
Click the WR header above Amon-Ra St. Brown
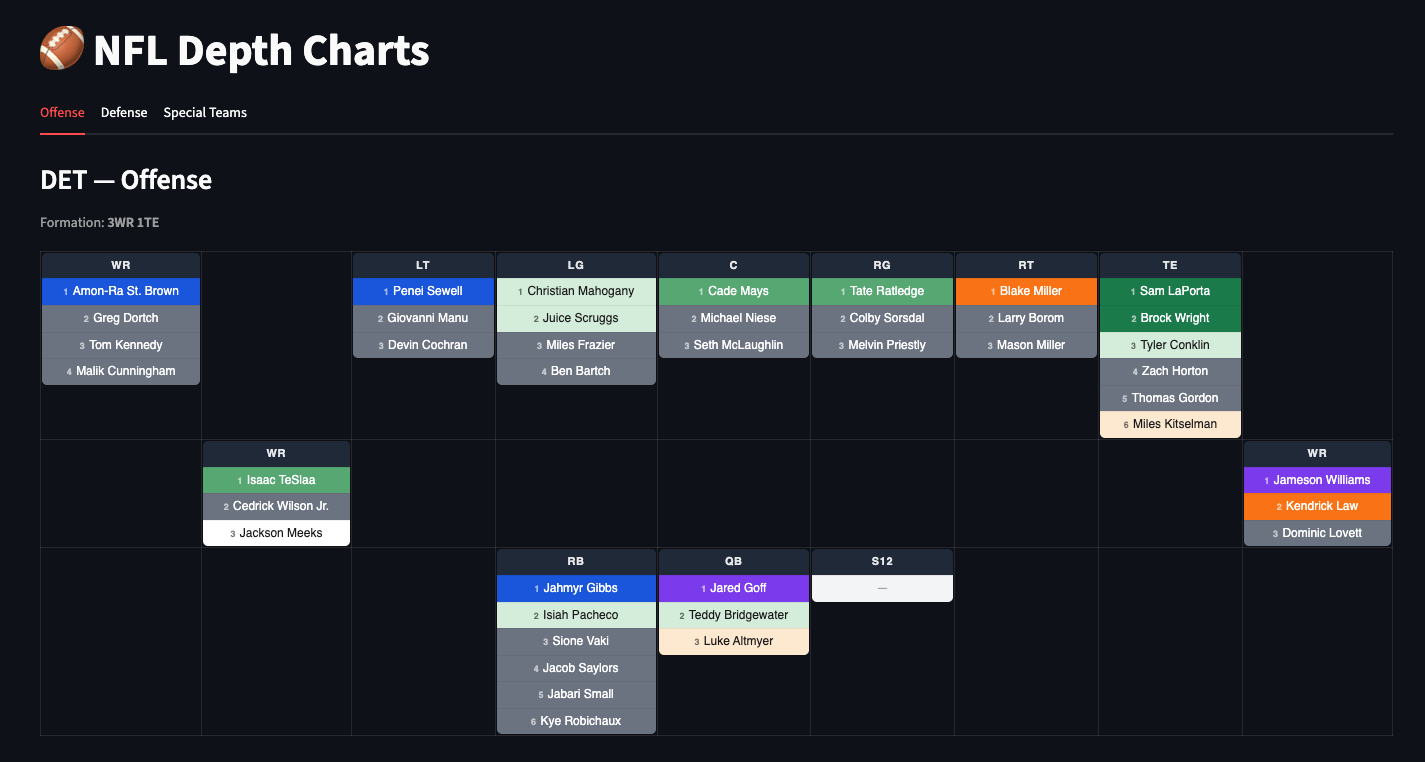(121, 265)
